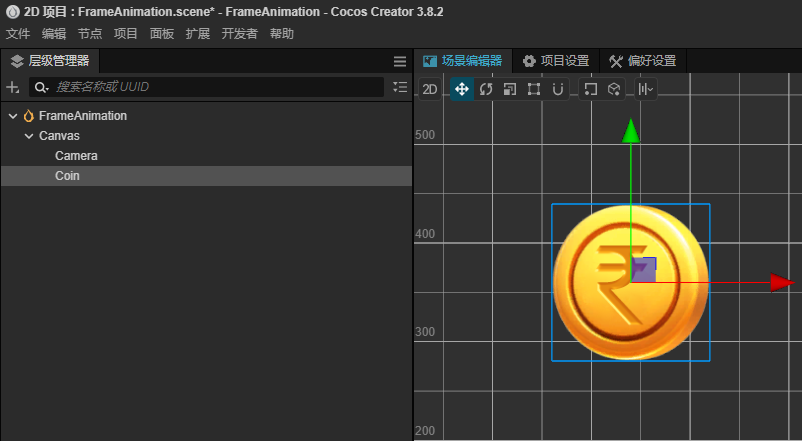
Task: Open the 扩展 menu
Action: 198,34
